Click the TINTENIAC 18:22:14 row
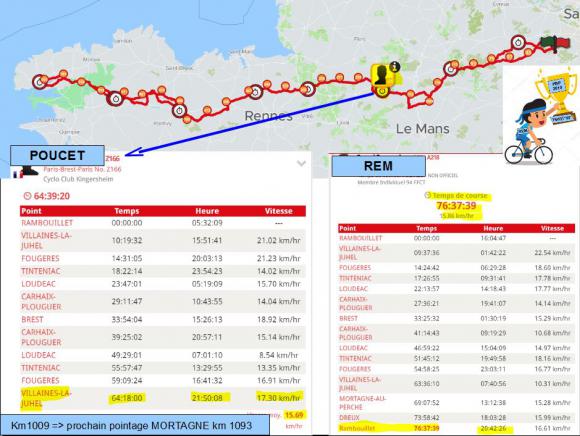Image resolution: width=580 pixels, height=436 pixels. [163, 271]
